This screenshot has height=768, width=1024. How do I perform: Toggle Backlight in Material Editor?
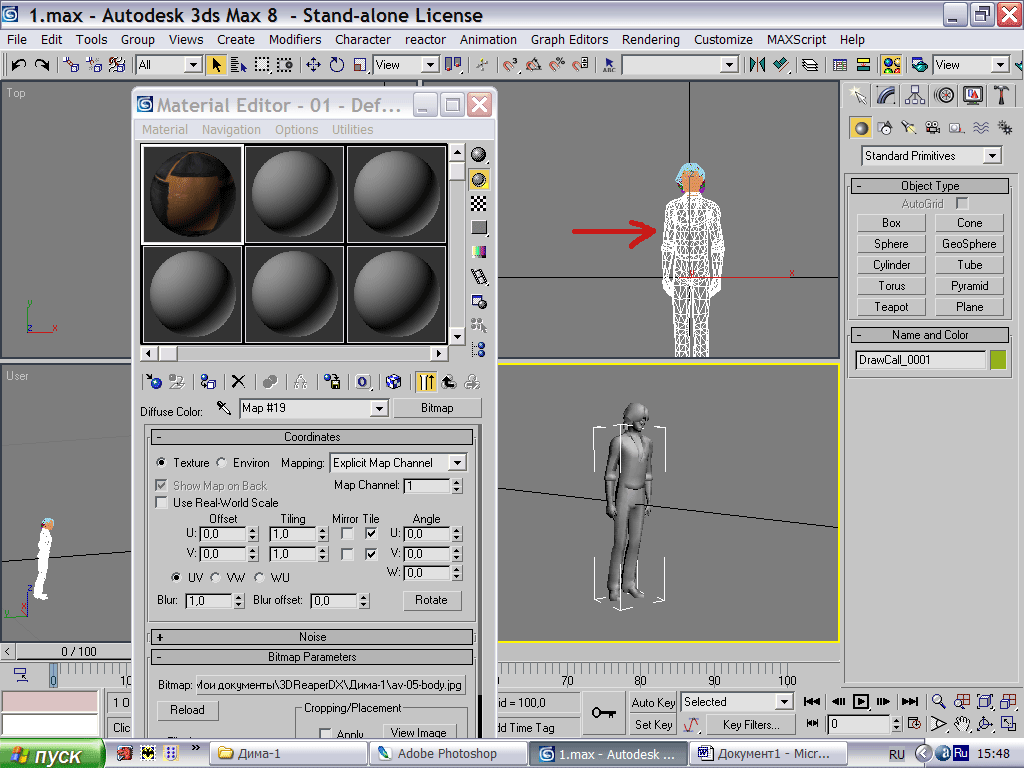tap(479, 180)
